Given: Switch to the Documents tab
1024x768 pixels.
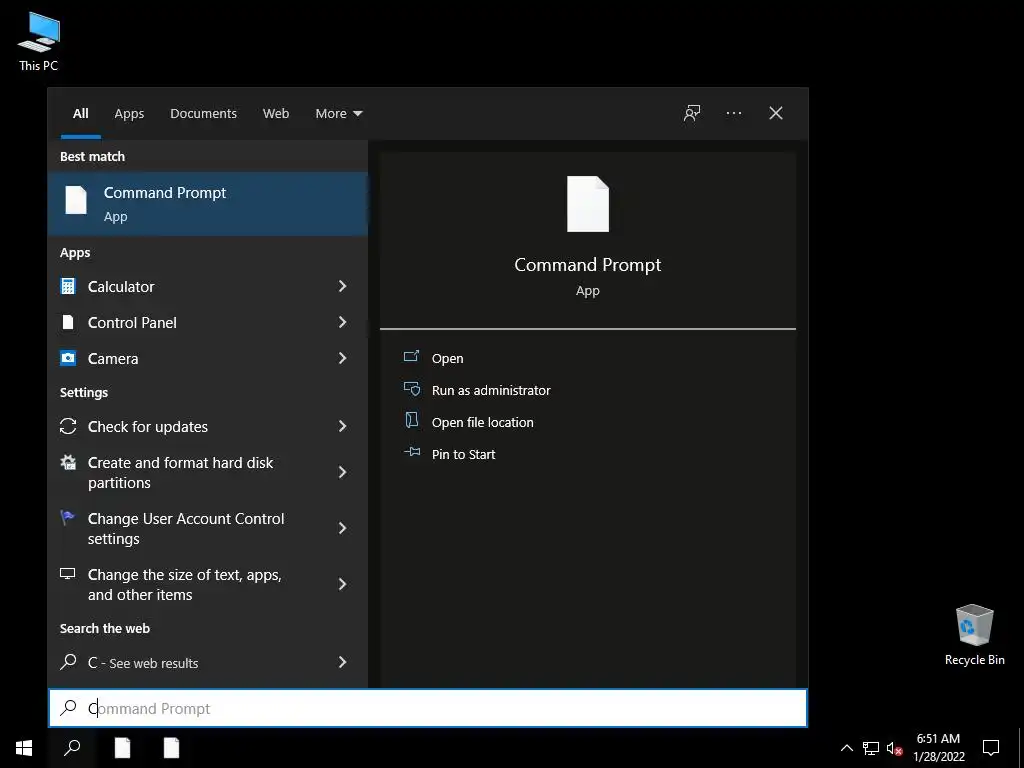Looking at the screenshot, I should [x=203, y=114].
